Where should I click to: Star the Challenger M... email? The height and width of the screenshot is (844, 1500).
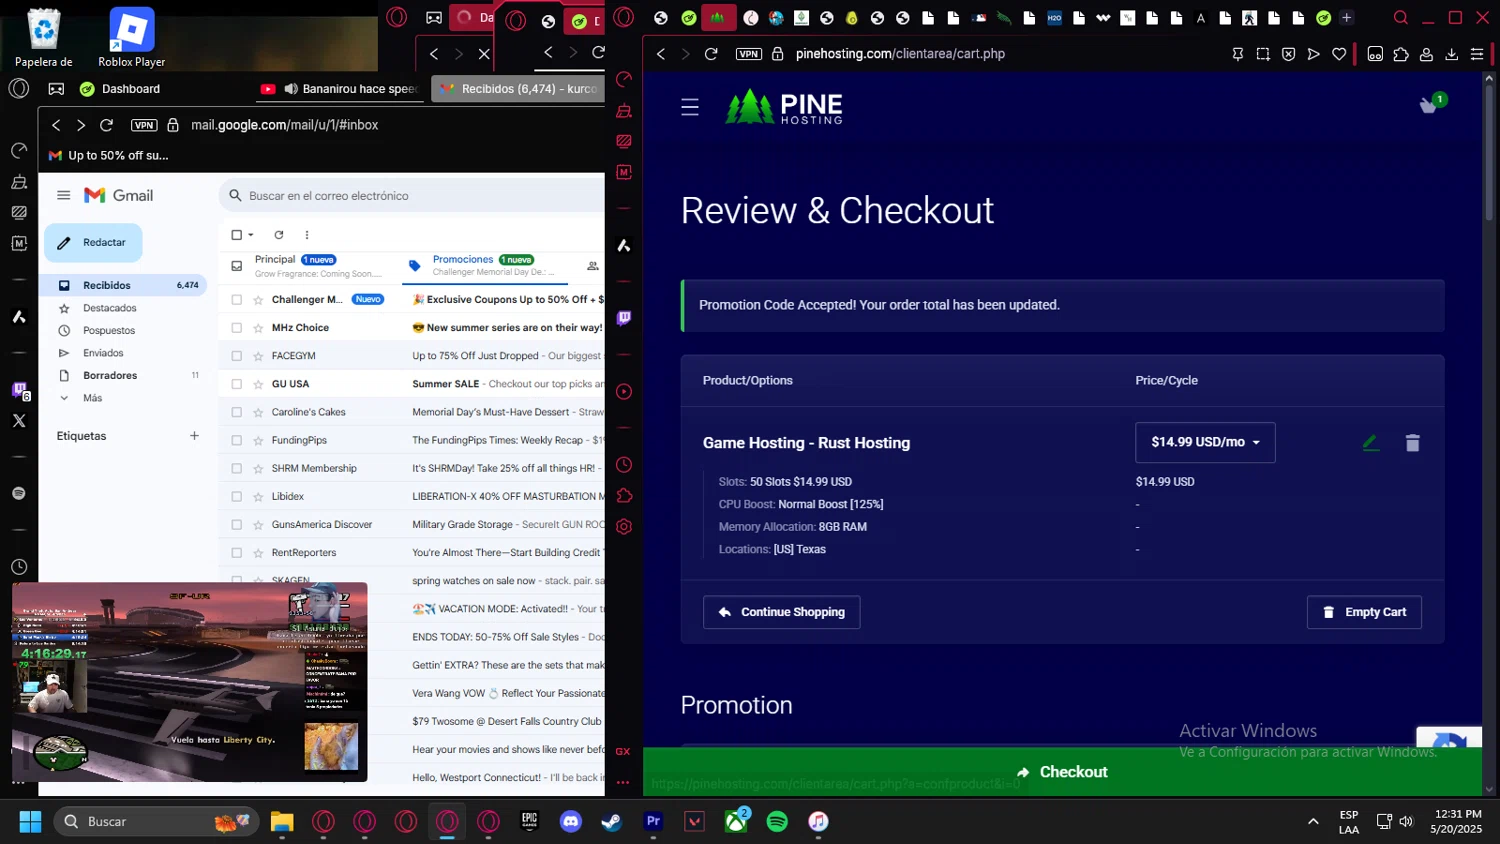258,299
